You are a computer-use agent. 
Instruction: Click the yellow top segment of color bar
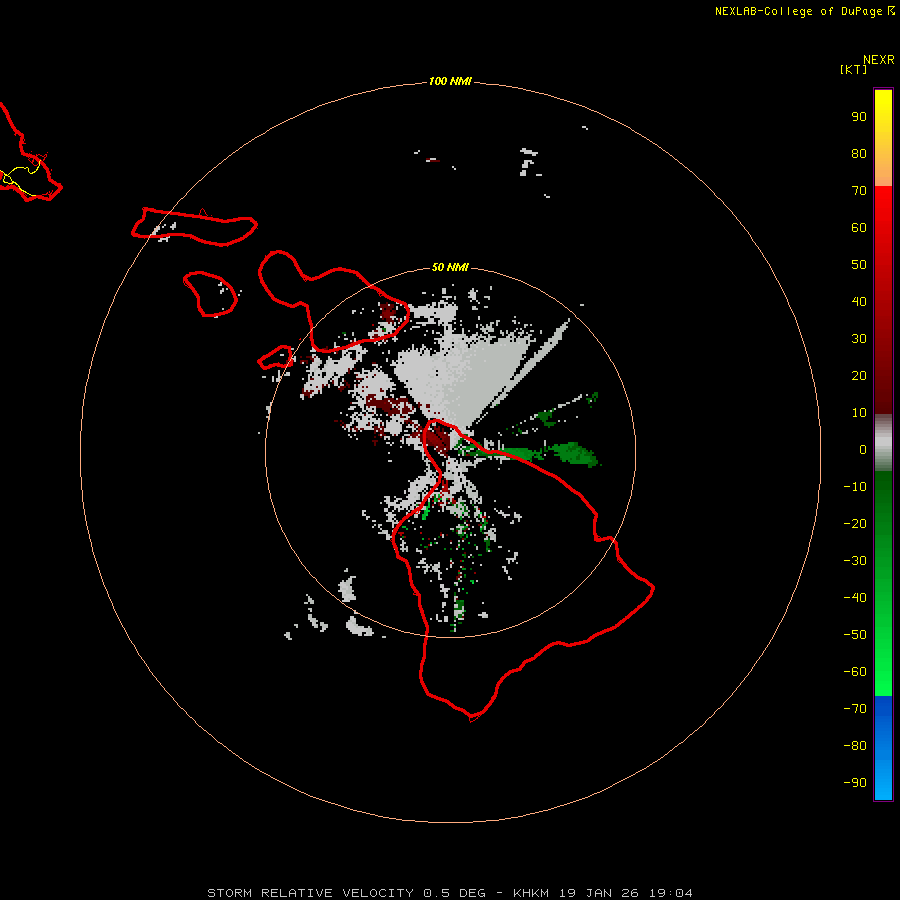click(x=883, y=138)
